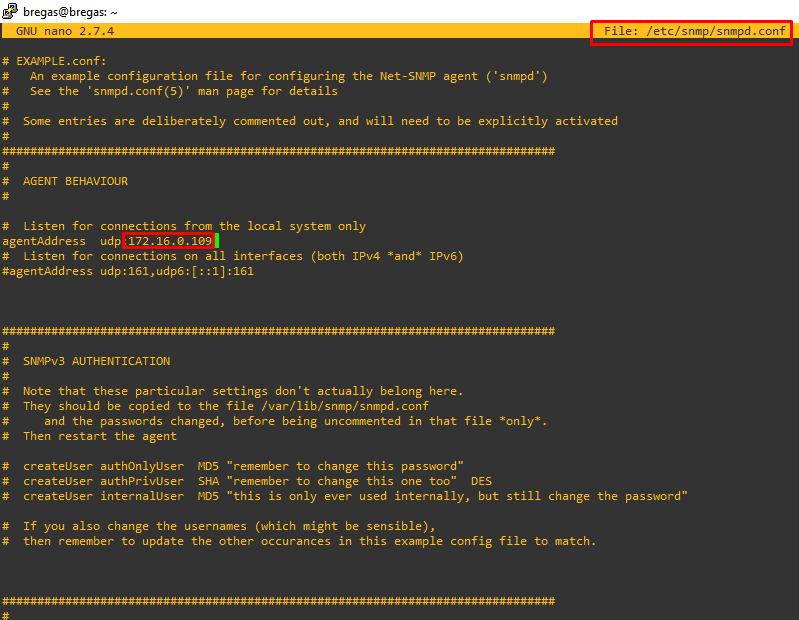The width and height of the screenshot is (799, 620).
Task: Click 'Note that these particular settings' comment line
Action: tap(233, 391)
